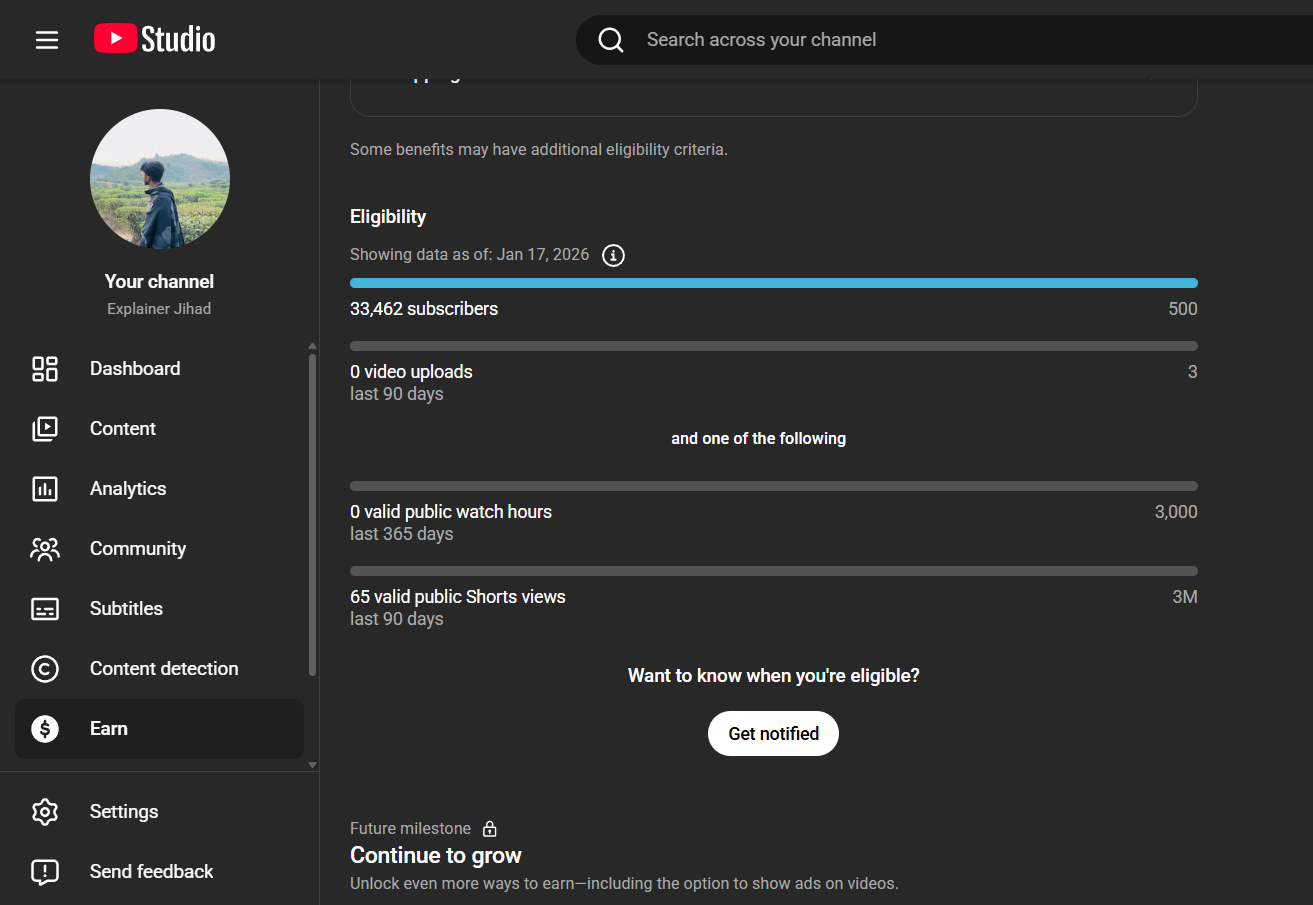Click the info icon beside data date

[x=613, y=255]
